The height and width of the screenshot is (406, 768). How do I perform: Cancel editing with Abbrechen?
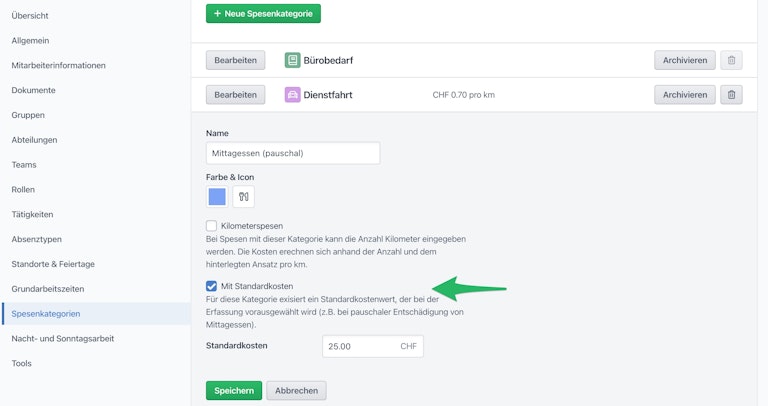click(296, 390)
